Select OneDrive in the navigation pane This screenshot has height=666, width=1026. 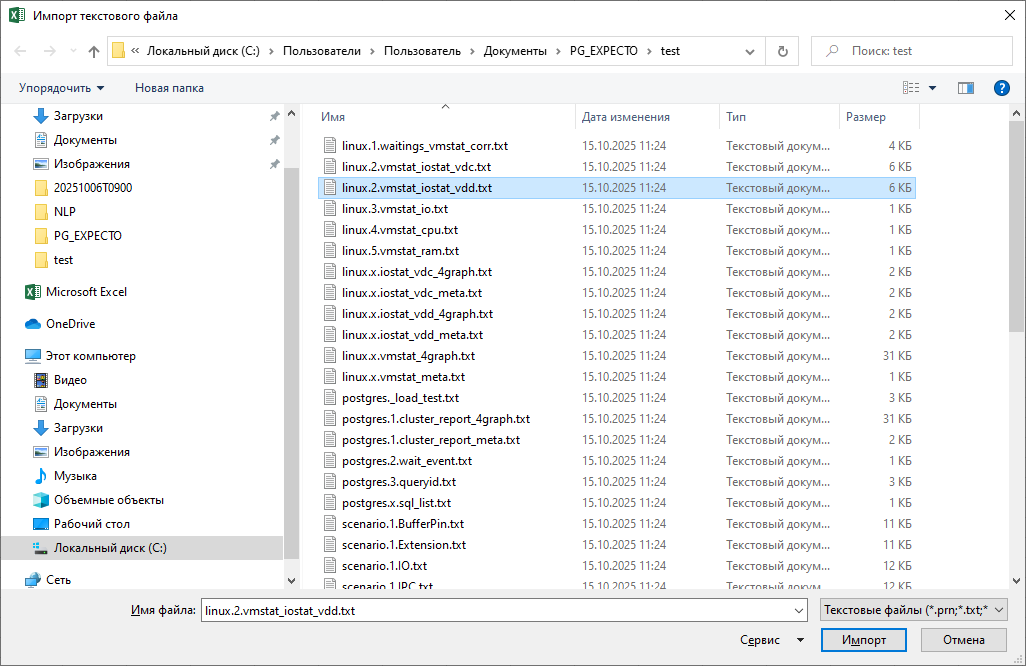(x=70, y=324)
